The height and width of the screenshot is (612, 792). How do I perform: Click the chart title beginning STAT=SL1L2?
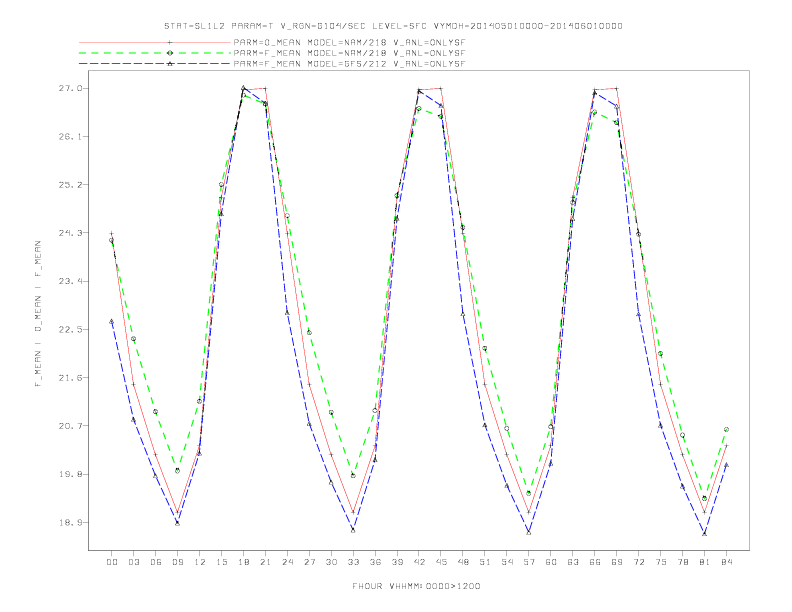coord(393,26)
